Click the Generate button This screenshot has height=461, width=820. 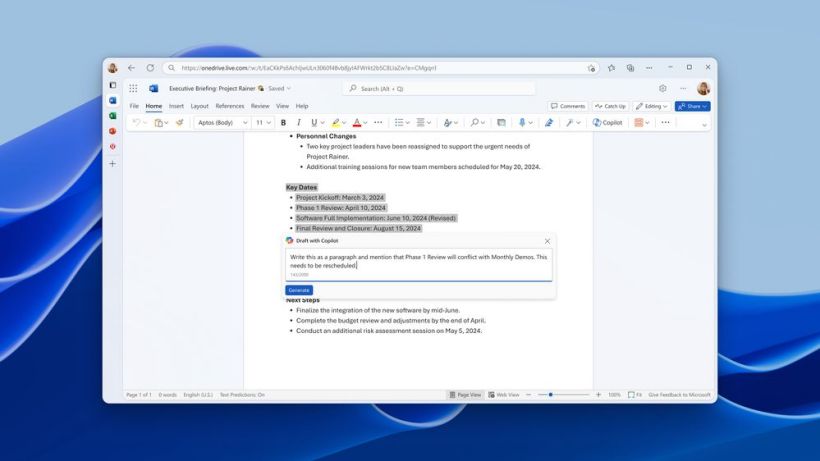pyautogui.click(x=299, y=290)
